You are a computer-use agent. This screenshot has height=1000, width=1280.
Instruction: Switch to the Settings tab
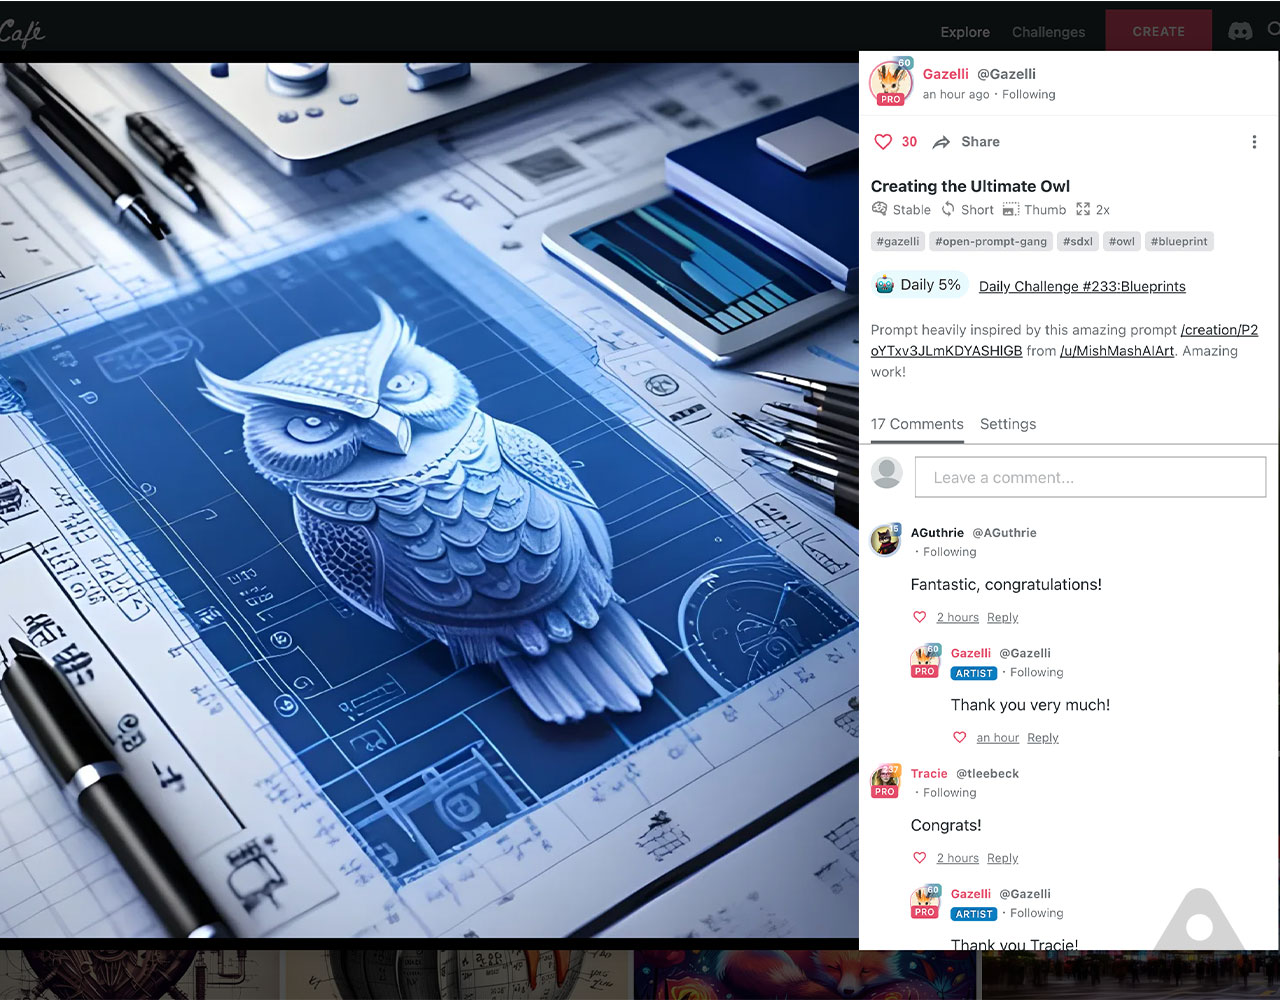click(x=1007, y=424)
